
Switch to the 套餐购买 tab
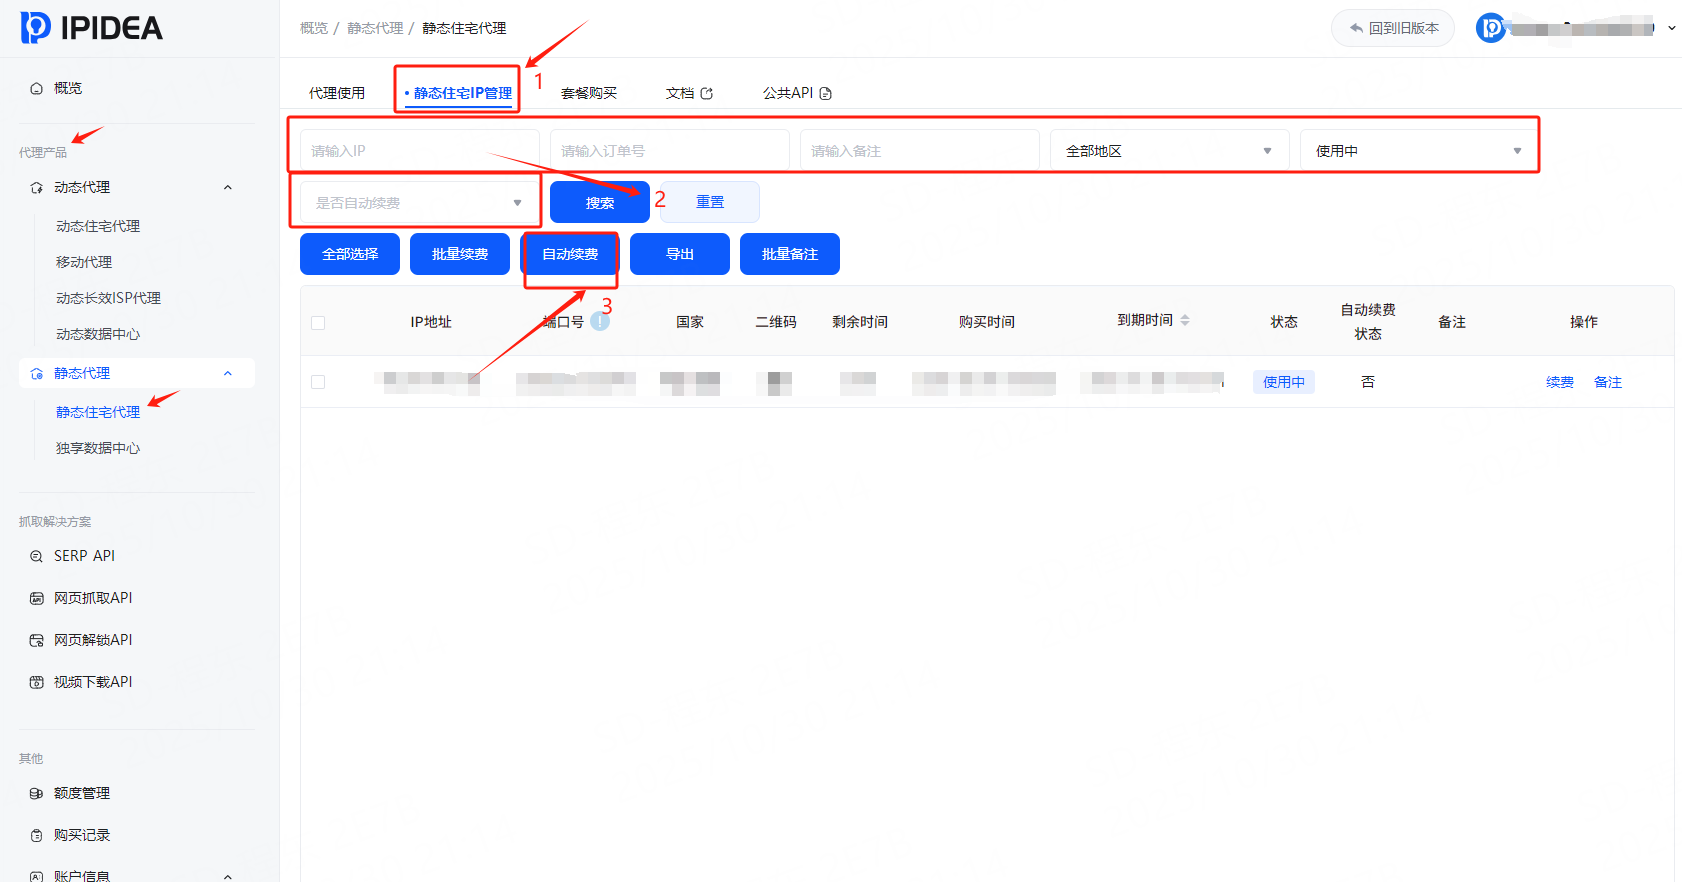click(x=588, y=93)
